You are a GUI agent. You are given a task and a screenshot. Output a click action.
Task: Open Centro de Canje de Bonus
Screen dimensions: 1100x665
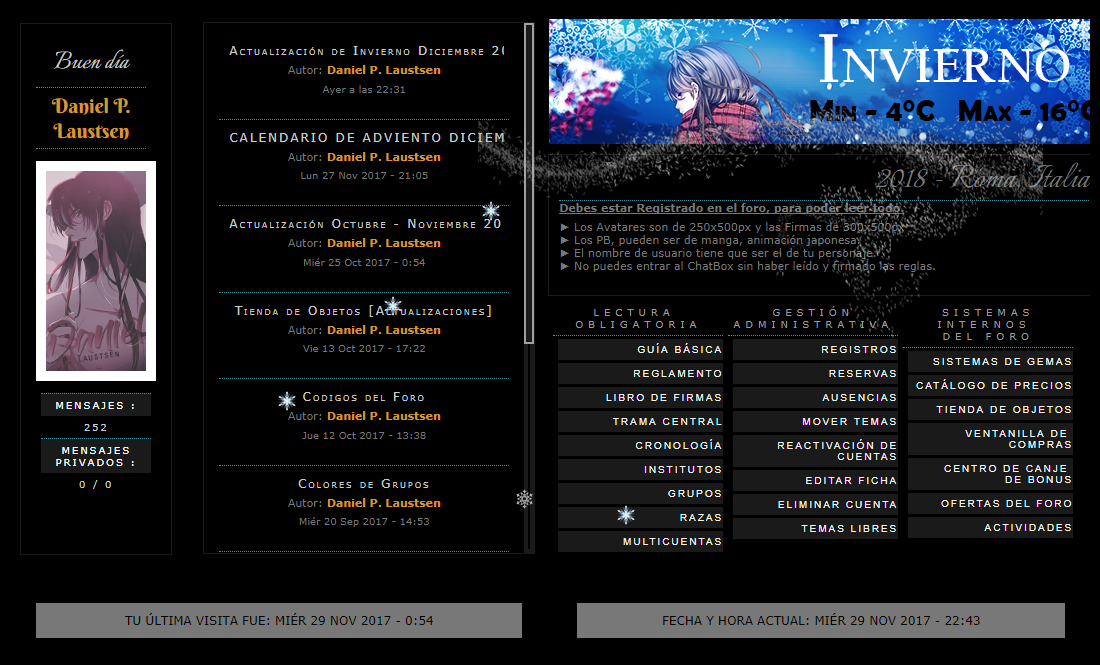tap(990, 473)
